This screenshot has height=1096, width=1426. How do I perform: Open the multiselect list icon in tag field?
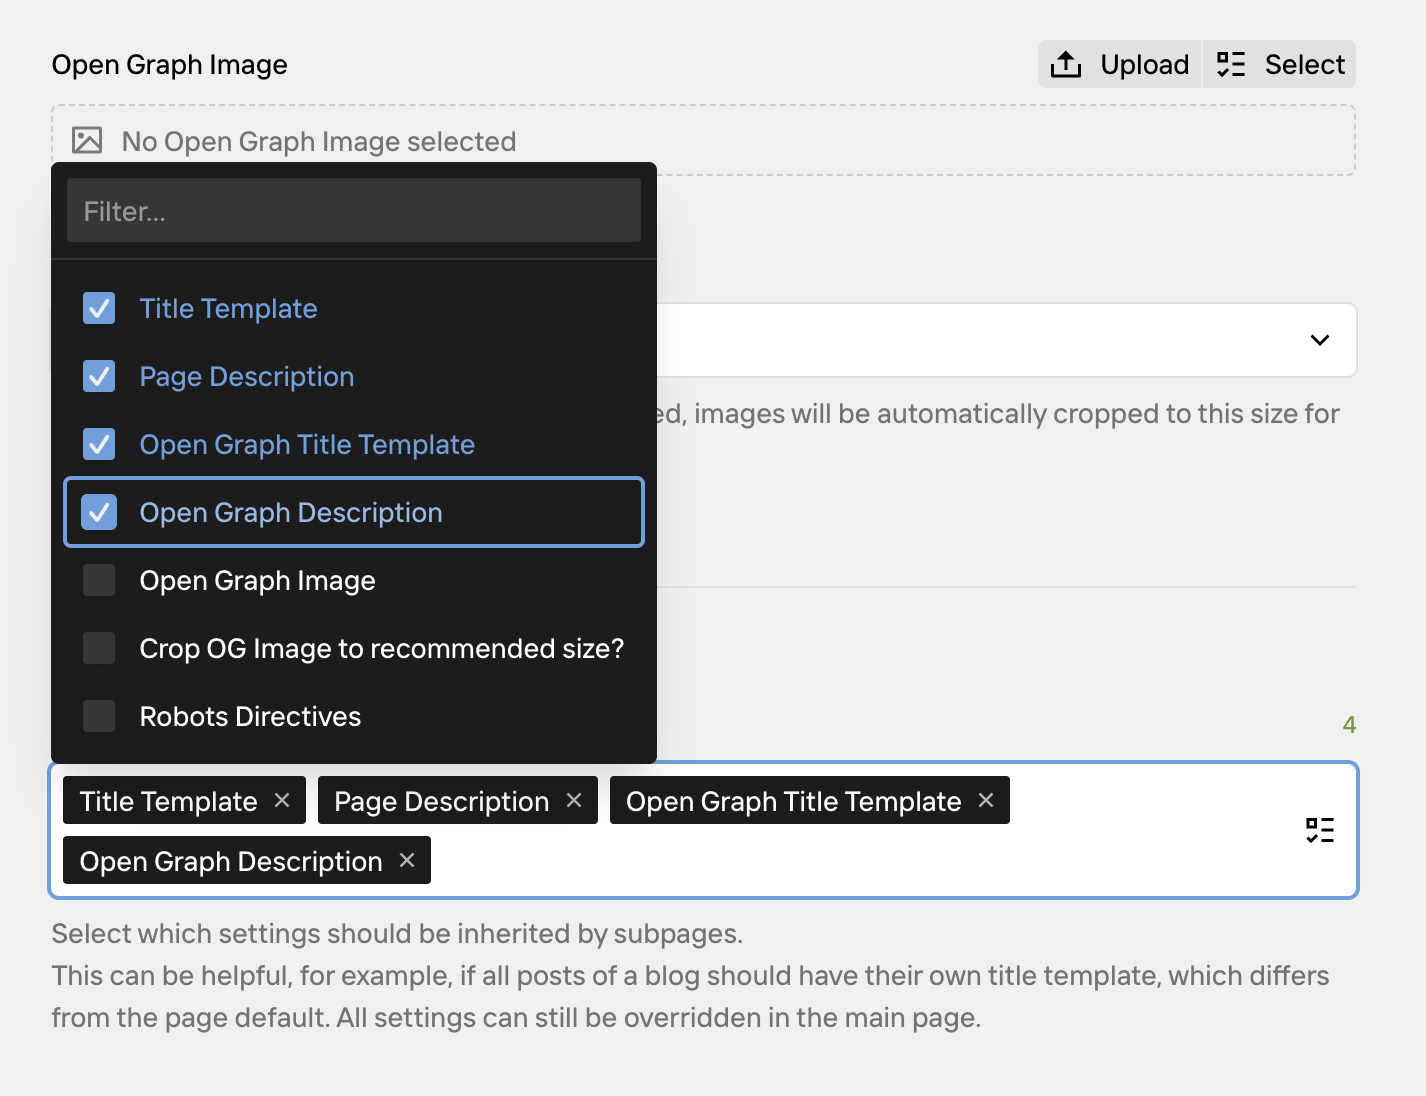[1319, 830]
